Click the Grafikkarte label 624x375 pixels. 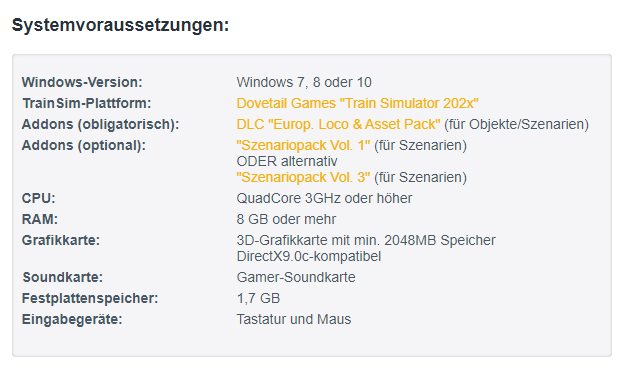click(x=60, y=240)
